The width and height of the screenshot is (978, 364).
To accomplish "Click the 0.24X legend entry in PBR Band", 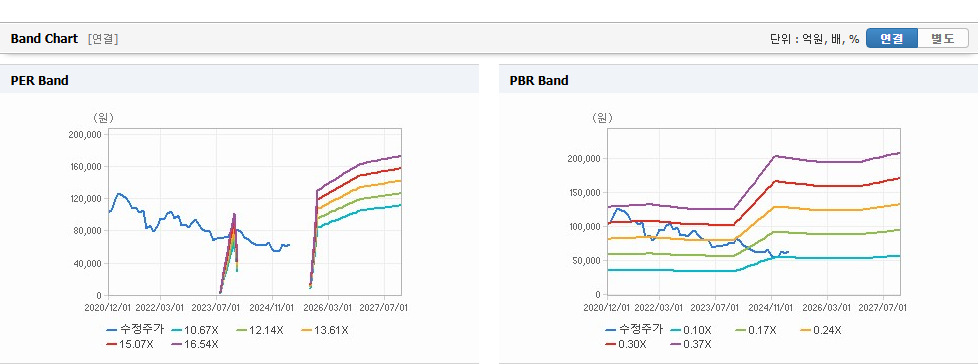I will [821, 330].
